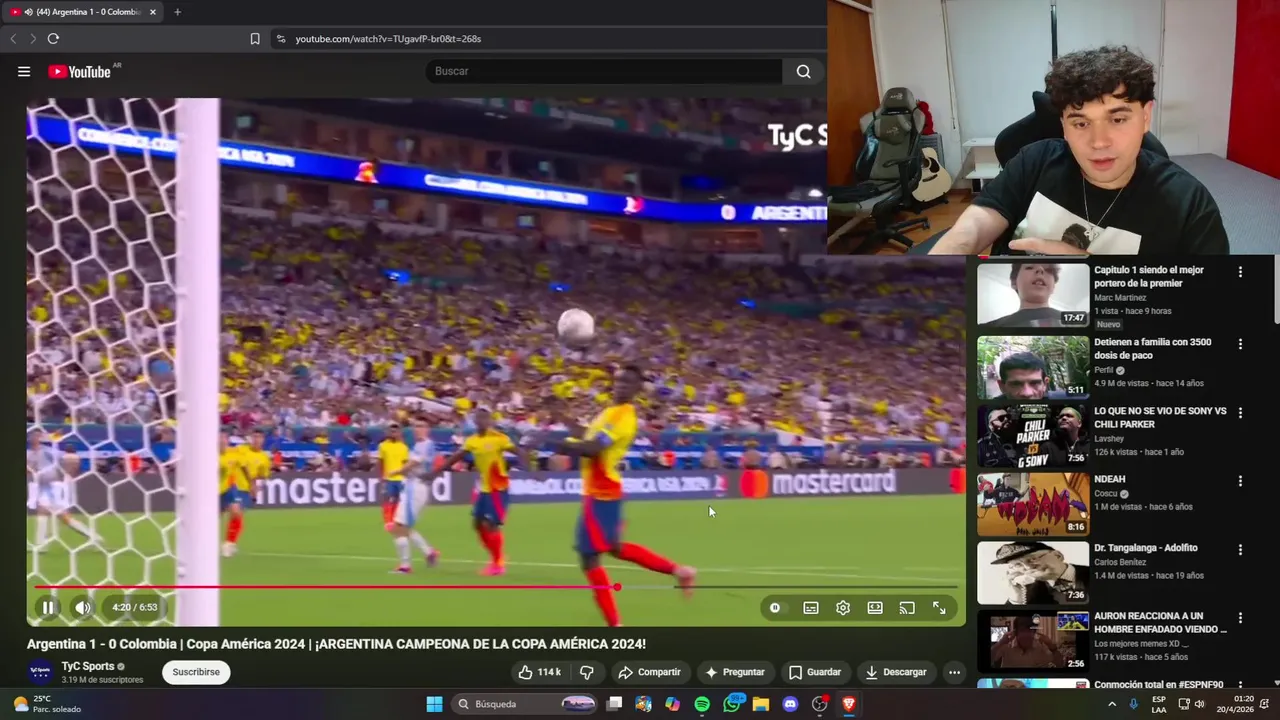The width and height of the screenshot is (1280, 720).
Task: Click the taskbar Búsqueda search box
Action: [524, 704]
